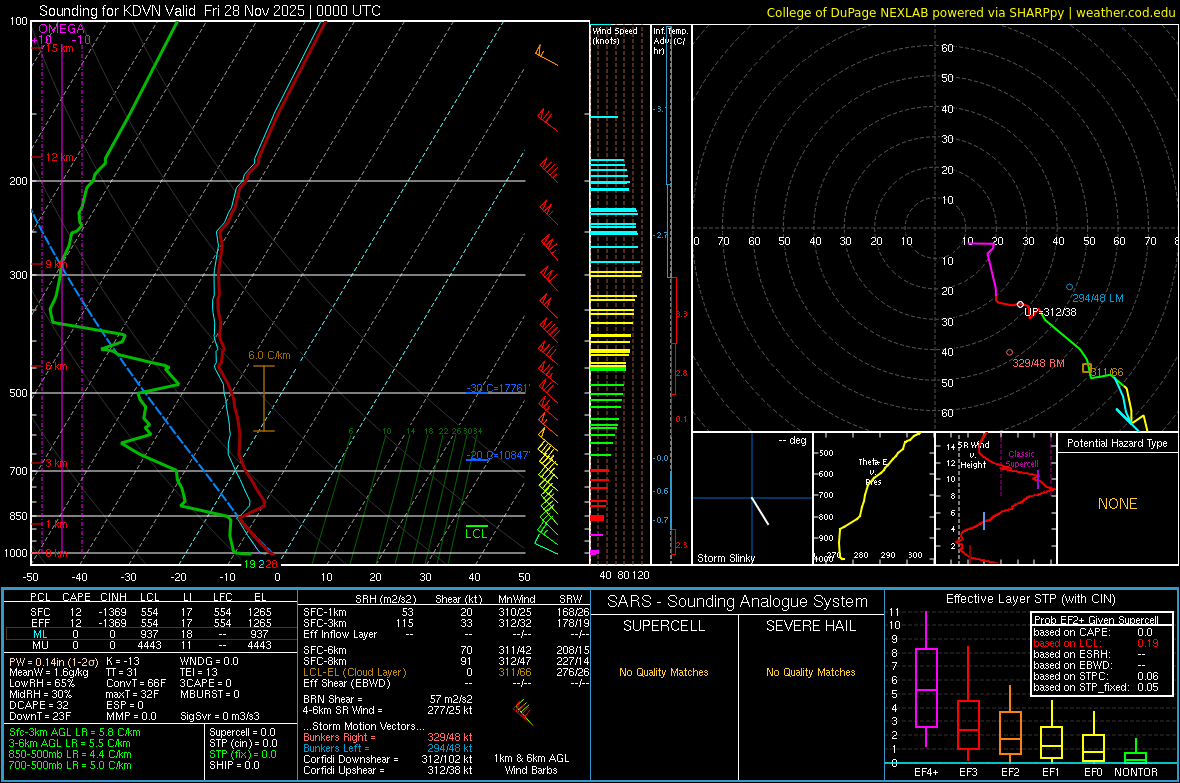Image resolution: width=1180 pixels, height=783 pixels.
Task: Click the 9 km height marker
Action: click(x=56, y=264)
